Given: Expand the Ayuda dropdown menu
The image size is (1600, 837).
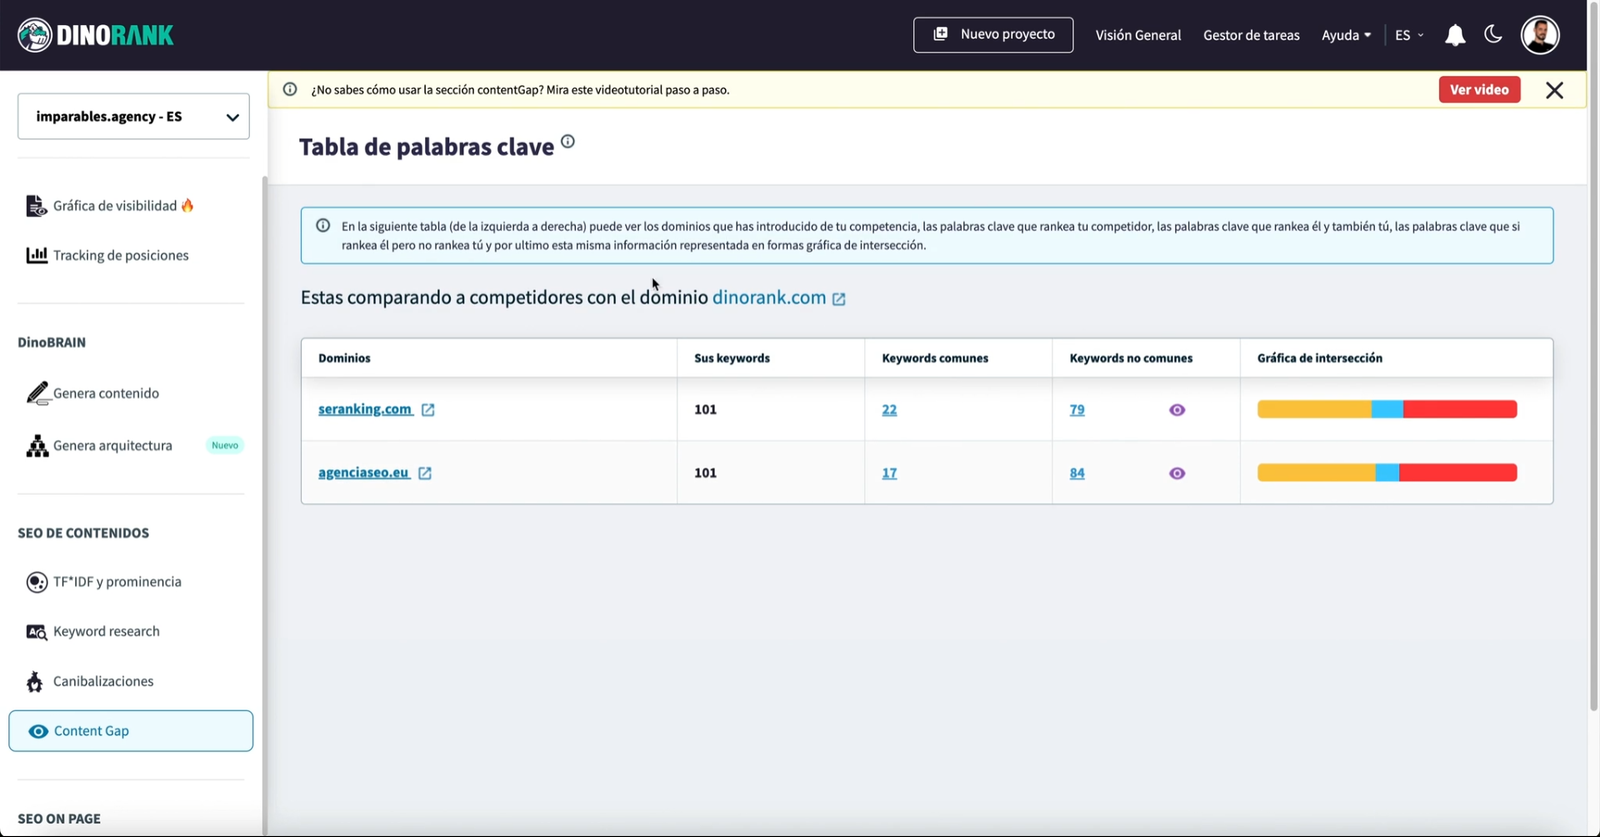Looking at the screenshot, I should pyautogui.click(x=1346, y=35).
